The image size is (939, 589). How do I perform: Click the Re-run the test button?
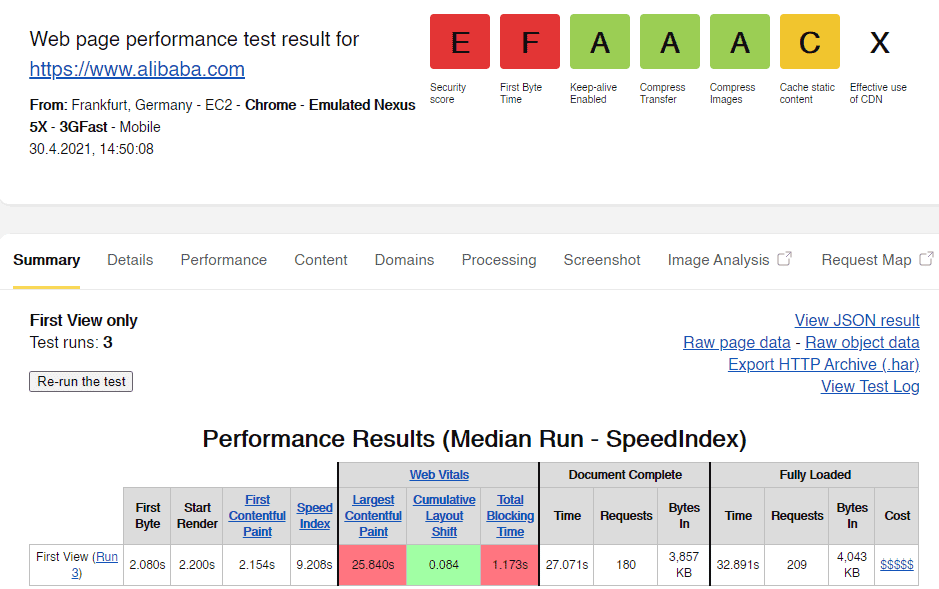pyautogui.click(x=81, y=381)
